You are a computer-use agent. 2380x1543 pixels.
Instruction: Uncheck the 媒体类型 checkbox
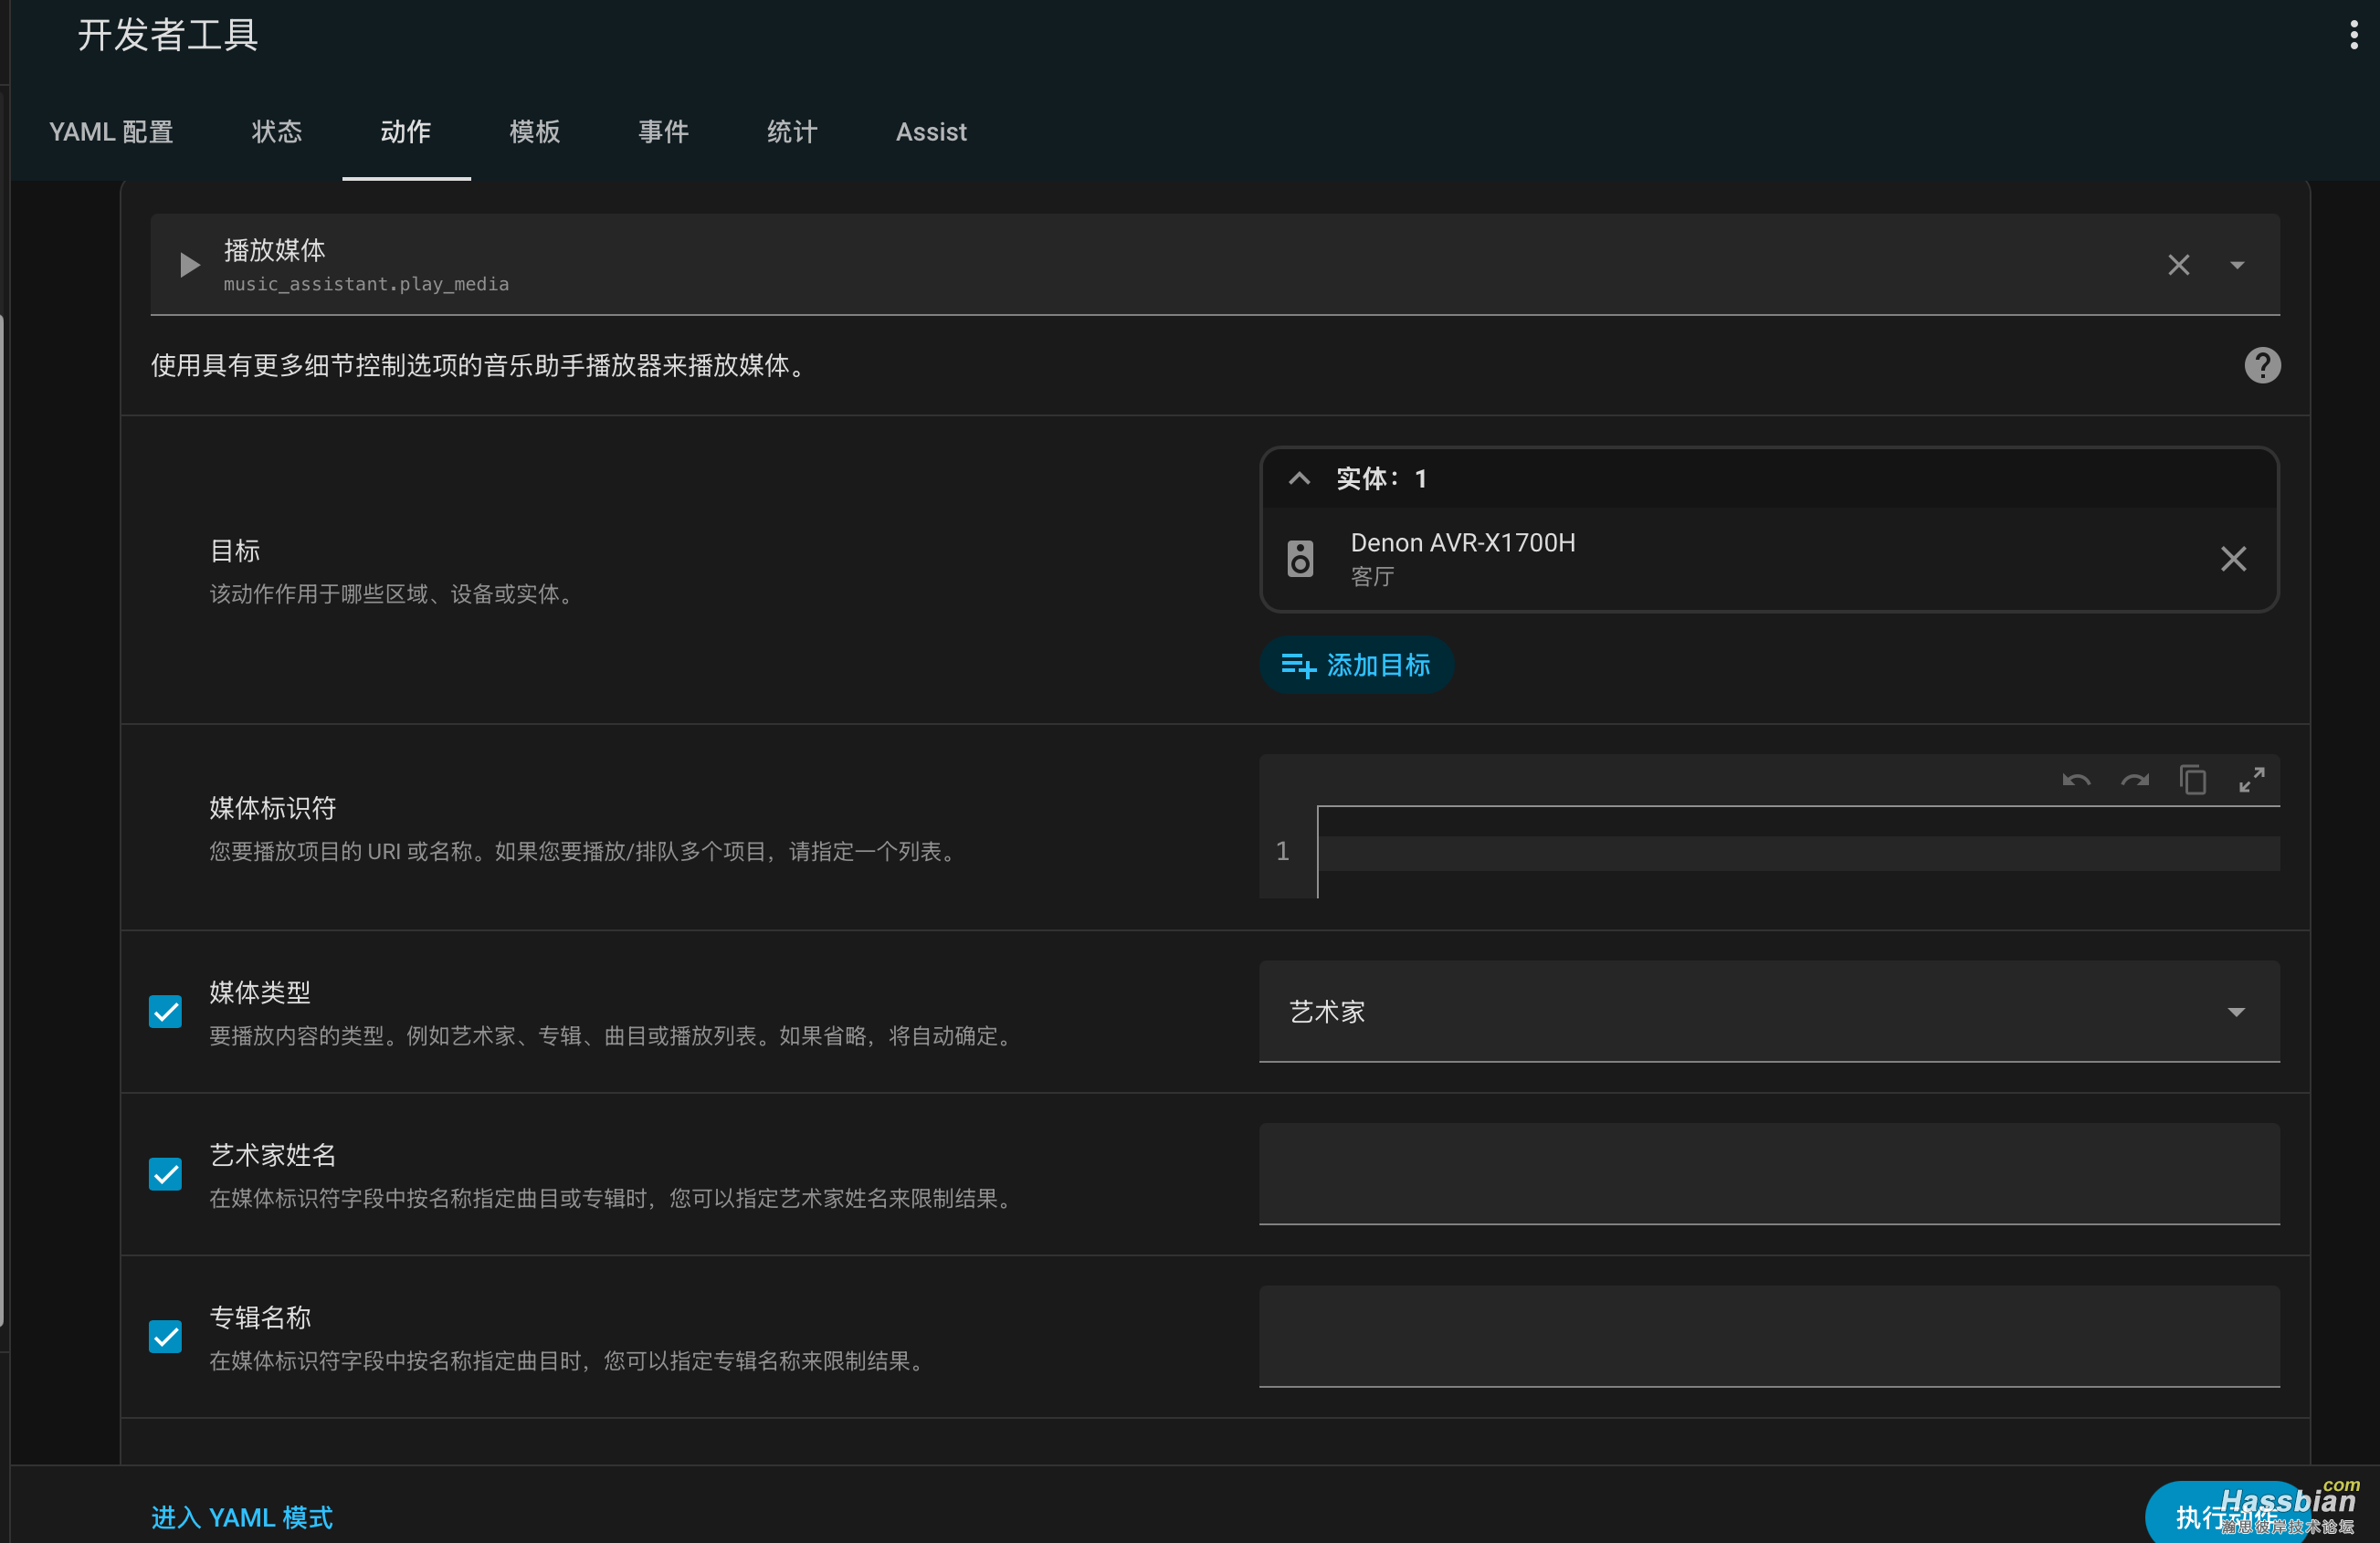(166, 1012)
